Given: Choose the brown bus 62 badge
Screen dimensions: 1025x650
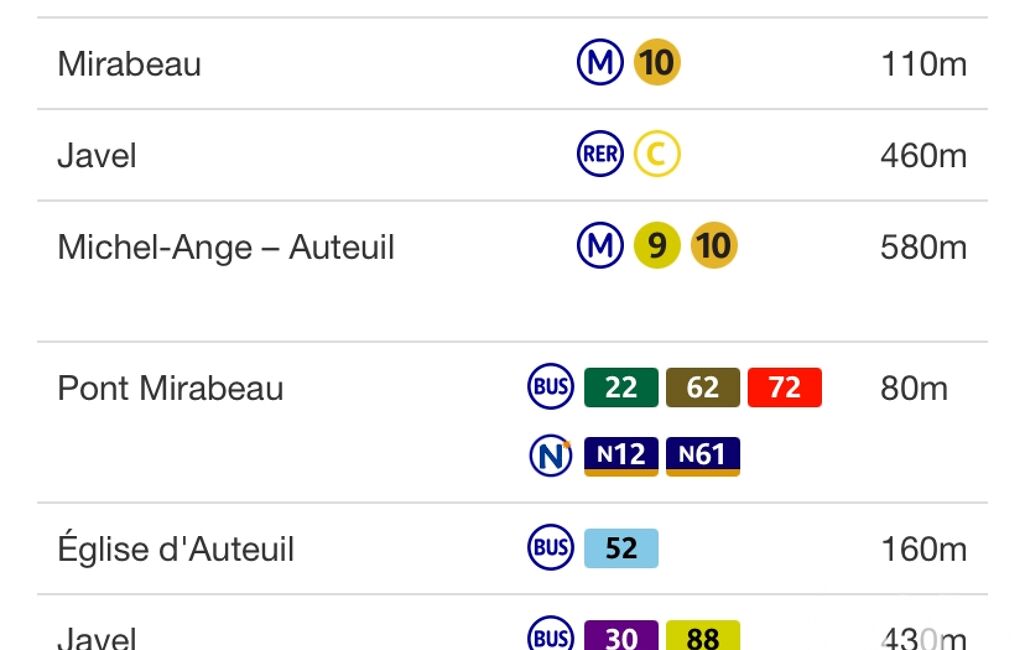Looking at the screenshot, I should coord(703,387).
